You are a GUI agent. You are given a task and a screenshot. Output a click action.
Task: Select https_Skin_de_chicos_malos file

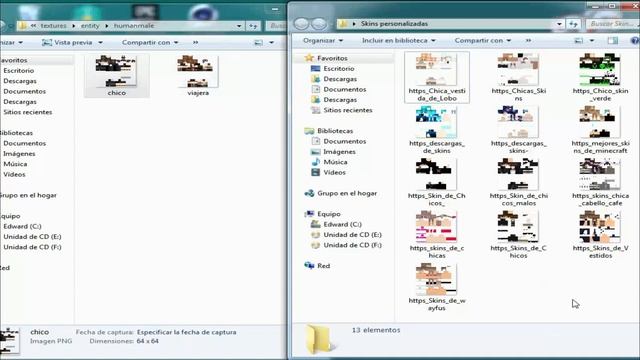pyautogui.click(x=518, y=182)
